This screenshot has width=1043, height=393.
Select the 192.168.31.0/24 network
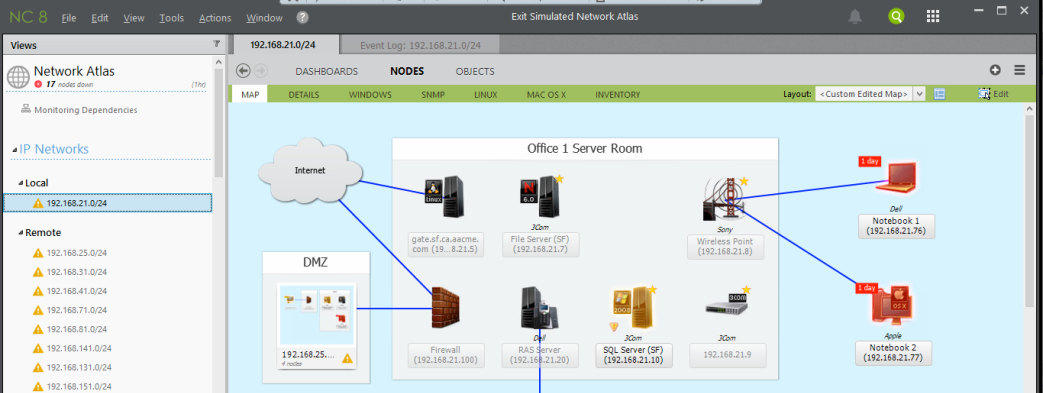pyautogui.click(x=76, y=272)
